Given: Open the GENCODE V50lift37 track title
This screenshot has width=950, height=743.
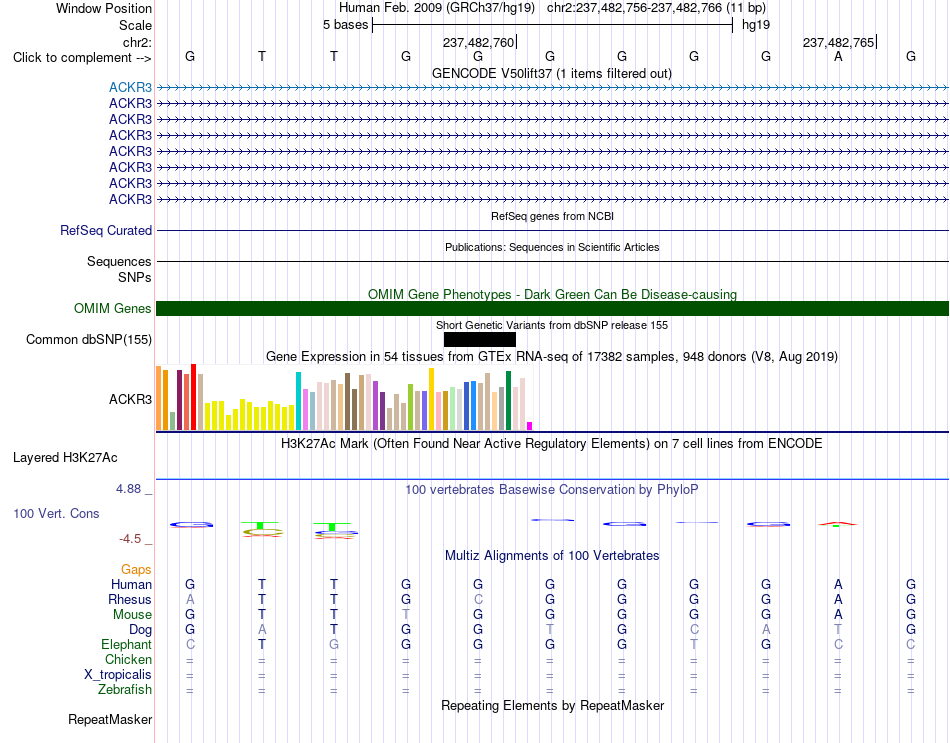Looking at the screenshot, I should [x=551, y=73].
